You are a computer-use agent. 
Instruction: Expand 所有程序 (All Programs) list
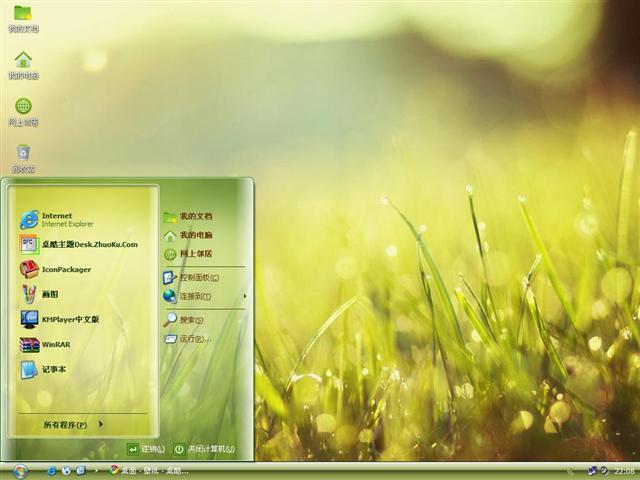(x=72, y=425)
